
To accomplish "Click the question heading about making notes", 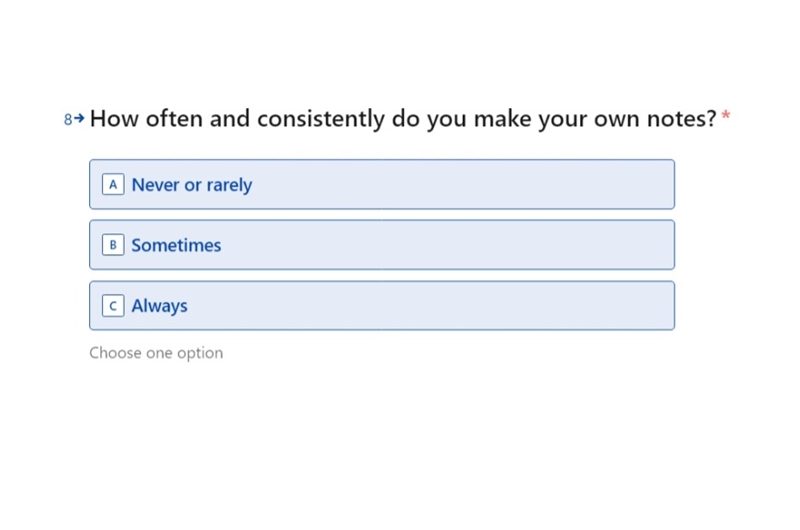I will [403, 119].
